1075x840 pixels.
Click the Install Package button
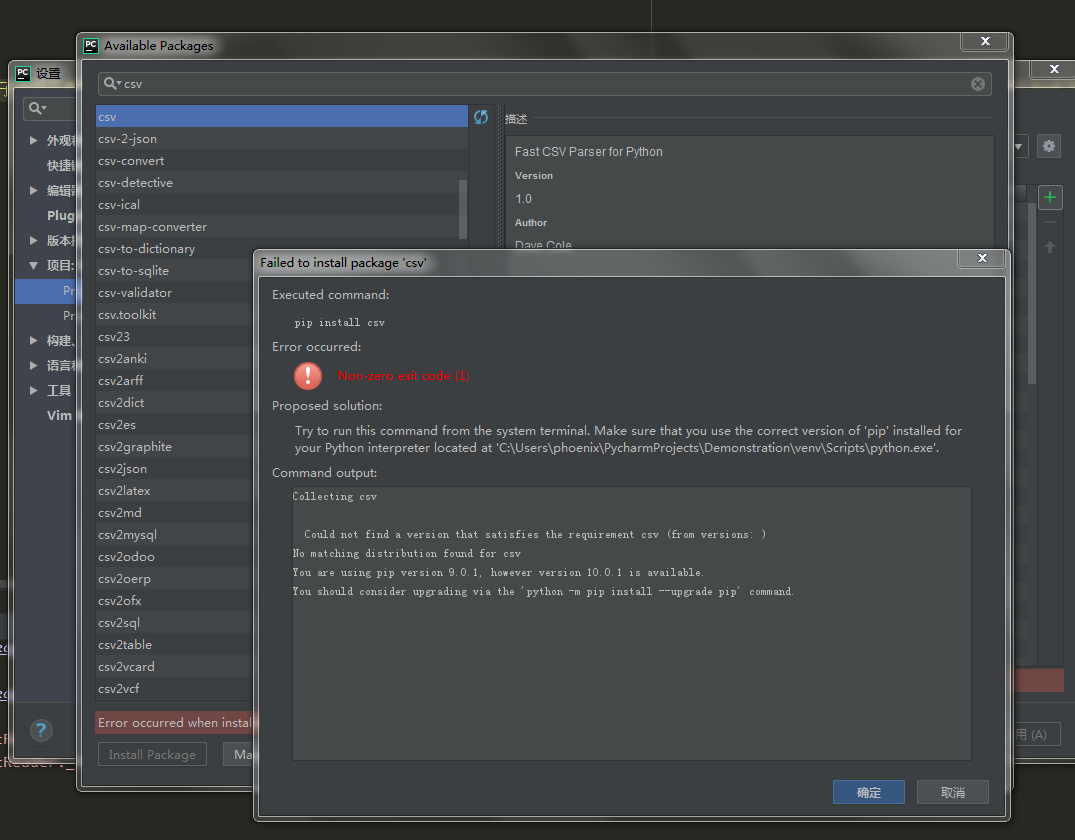click(152, 754)
